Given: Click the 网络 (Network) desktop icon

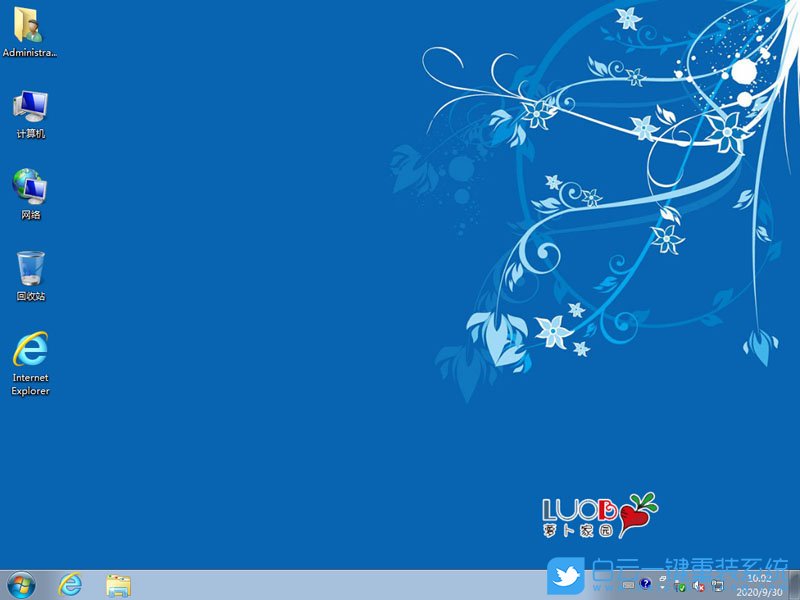Looking at the screenshot, I should click(30, 193).
